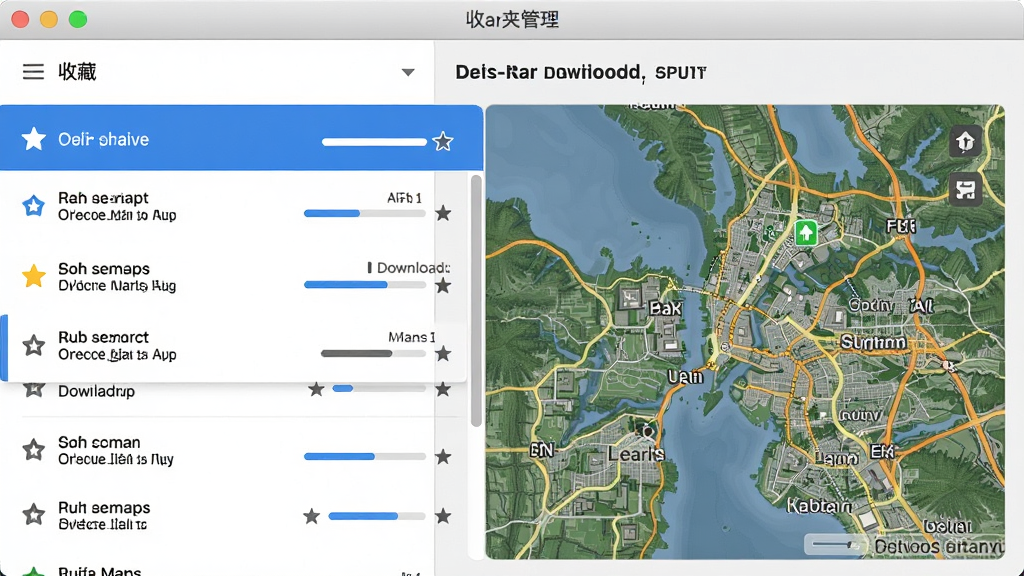Click the transit icon button on the map
Viewport: 1024px width, 576px height.
(965, 190)
